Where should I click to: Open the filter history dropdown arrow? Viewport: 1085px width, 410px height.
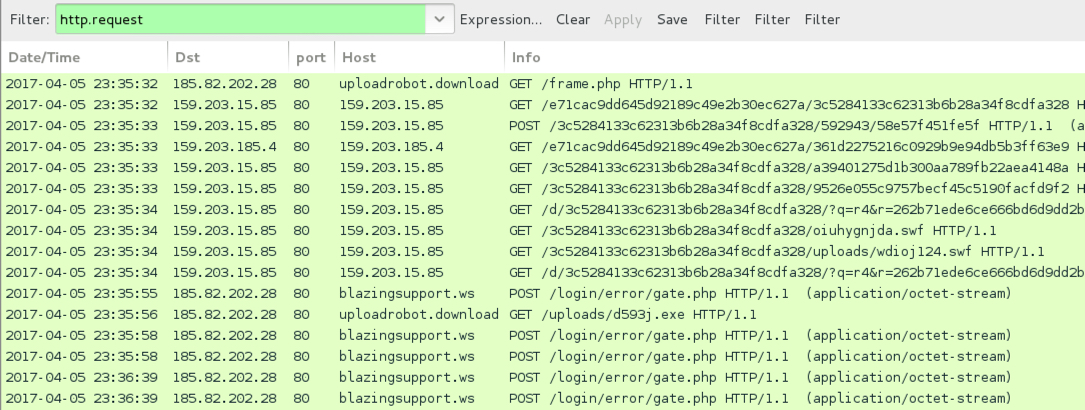439,19
